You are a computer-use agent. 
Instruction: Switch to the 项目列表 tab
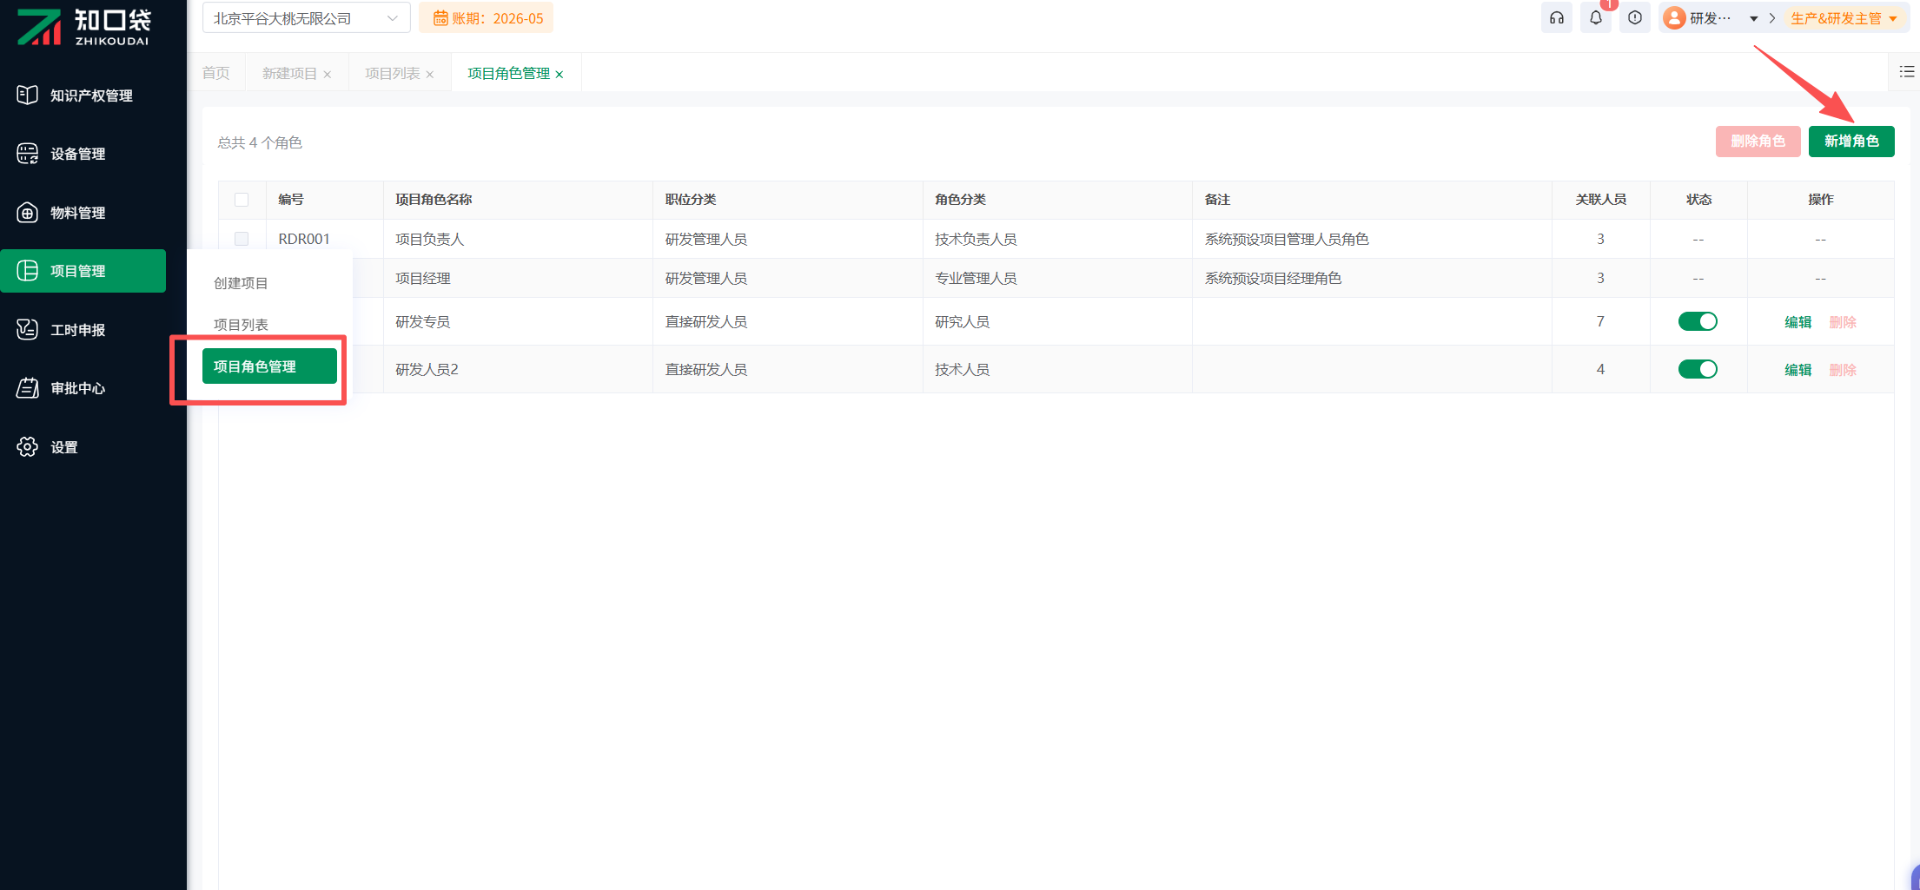(392, 73)
